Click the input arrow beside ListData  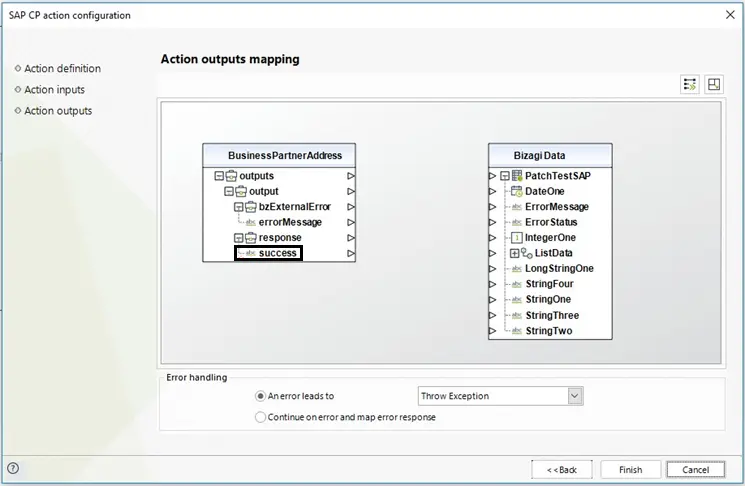click(493, 253)
